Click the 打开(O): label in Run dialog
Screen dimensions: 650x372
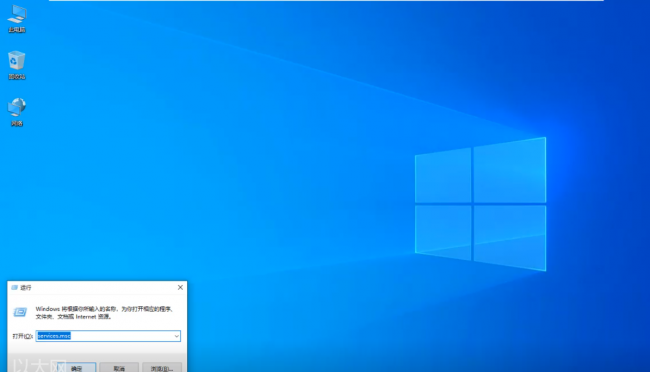(x=22, y=336)
